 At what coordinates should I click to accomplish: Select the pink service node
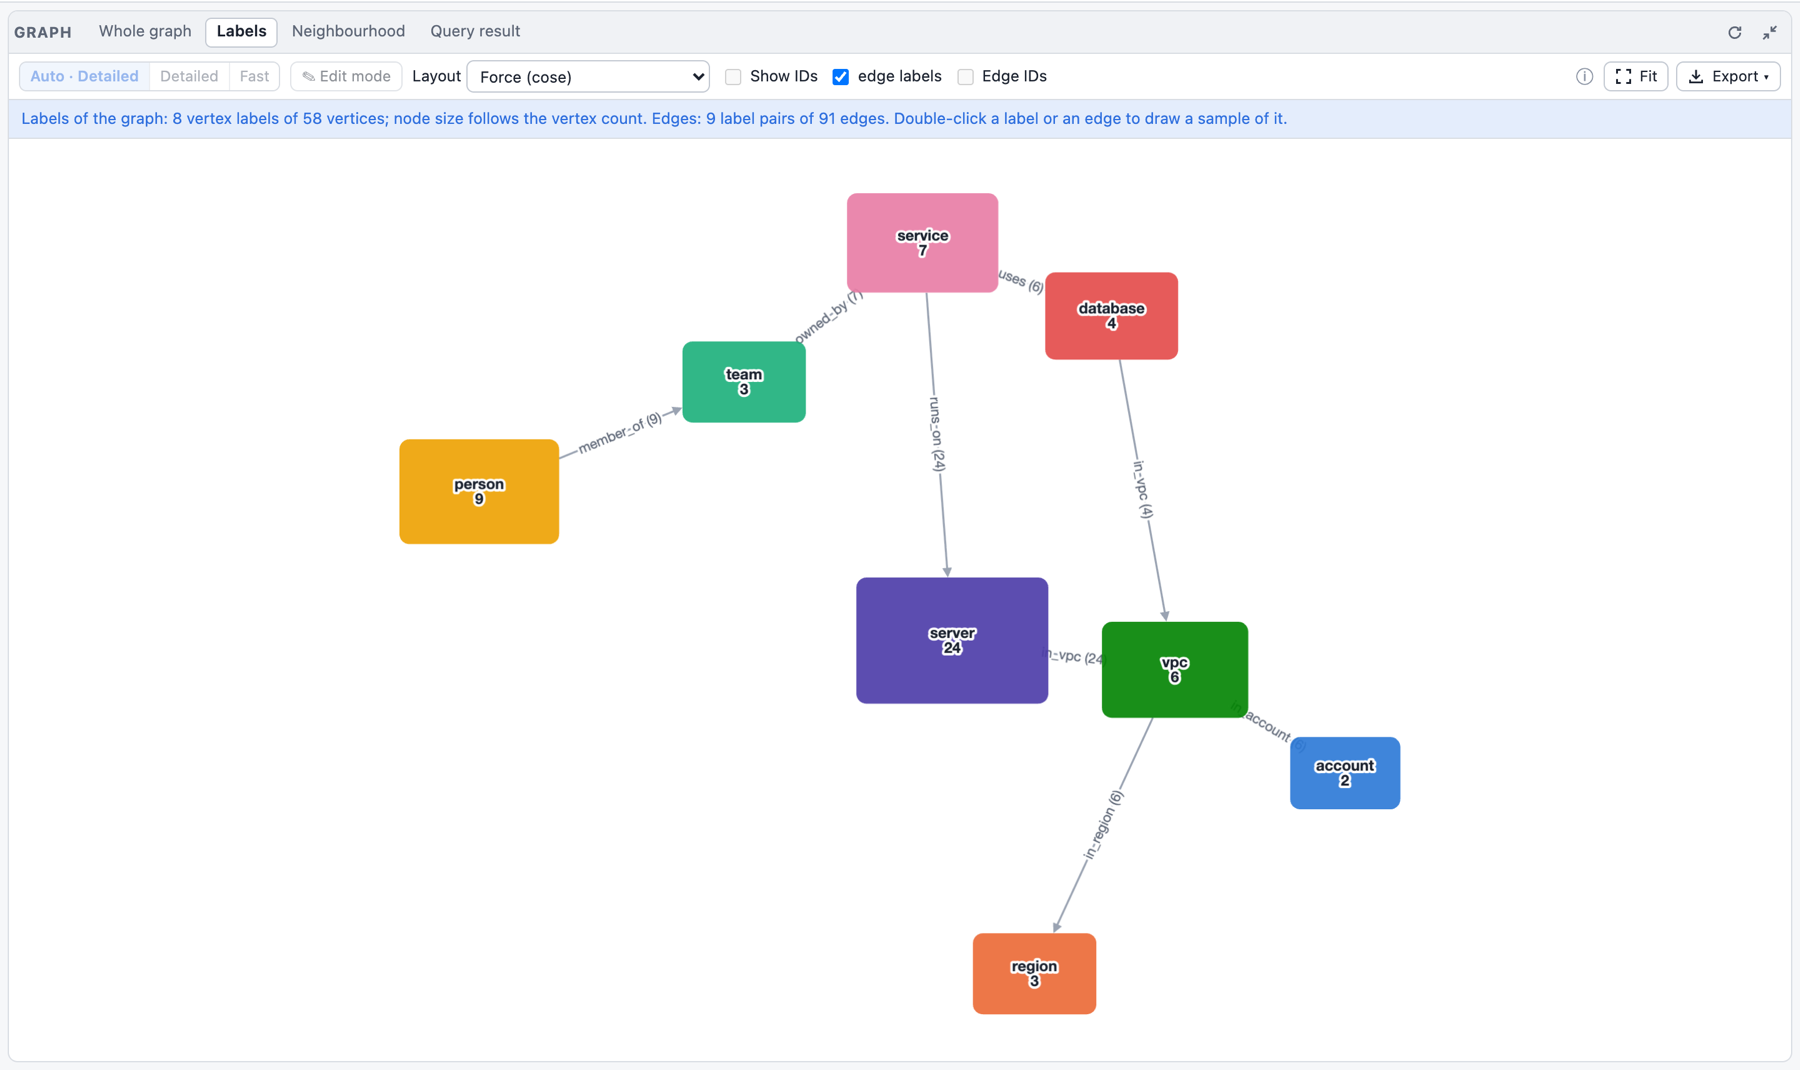(x=922, y=243)
